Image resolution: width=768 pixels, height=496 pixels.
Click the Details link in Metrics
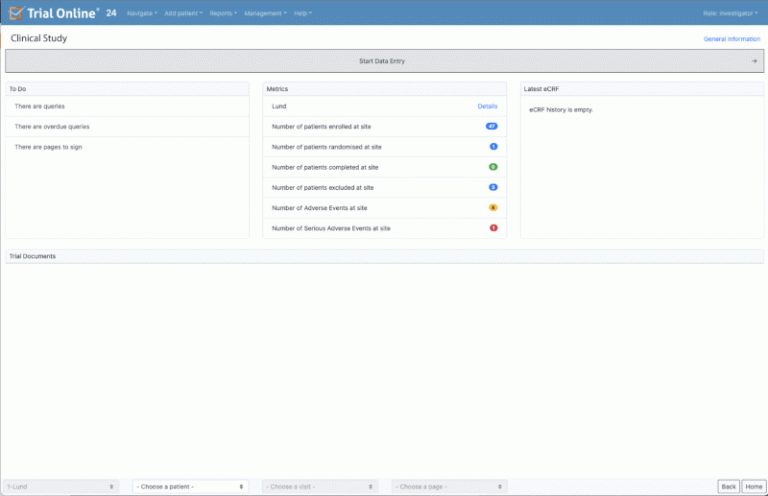click(x=487, y=105)
